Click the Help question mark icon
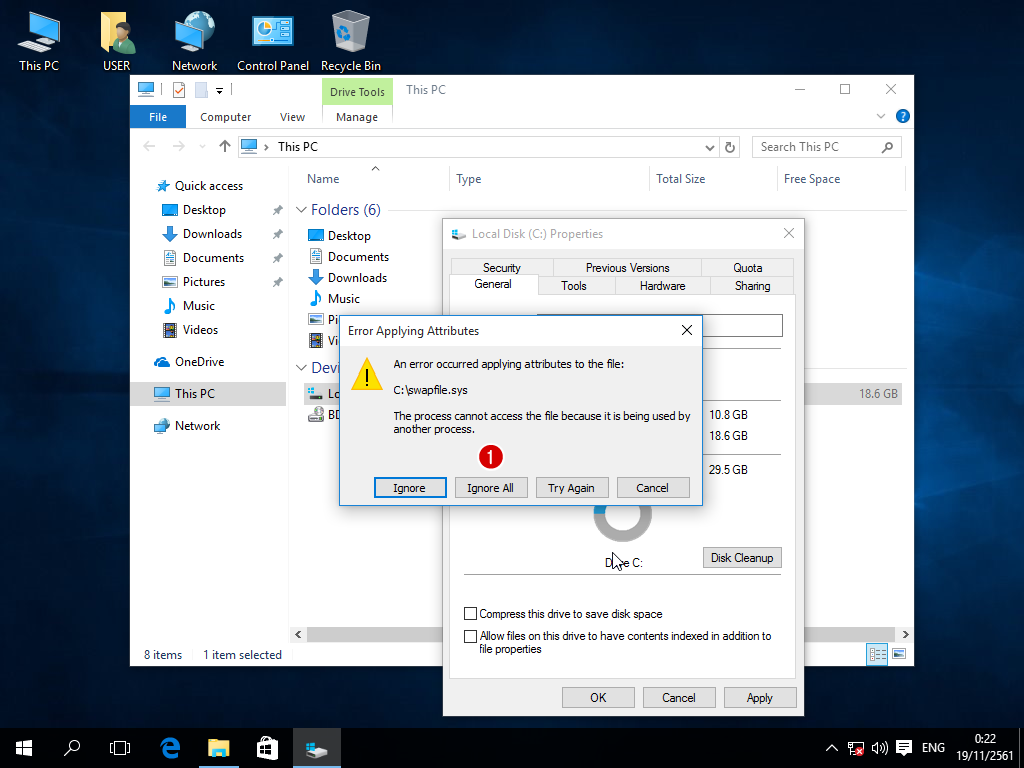This screenshot has height=768, width=1024. pos(902,116)
